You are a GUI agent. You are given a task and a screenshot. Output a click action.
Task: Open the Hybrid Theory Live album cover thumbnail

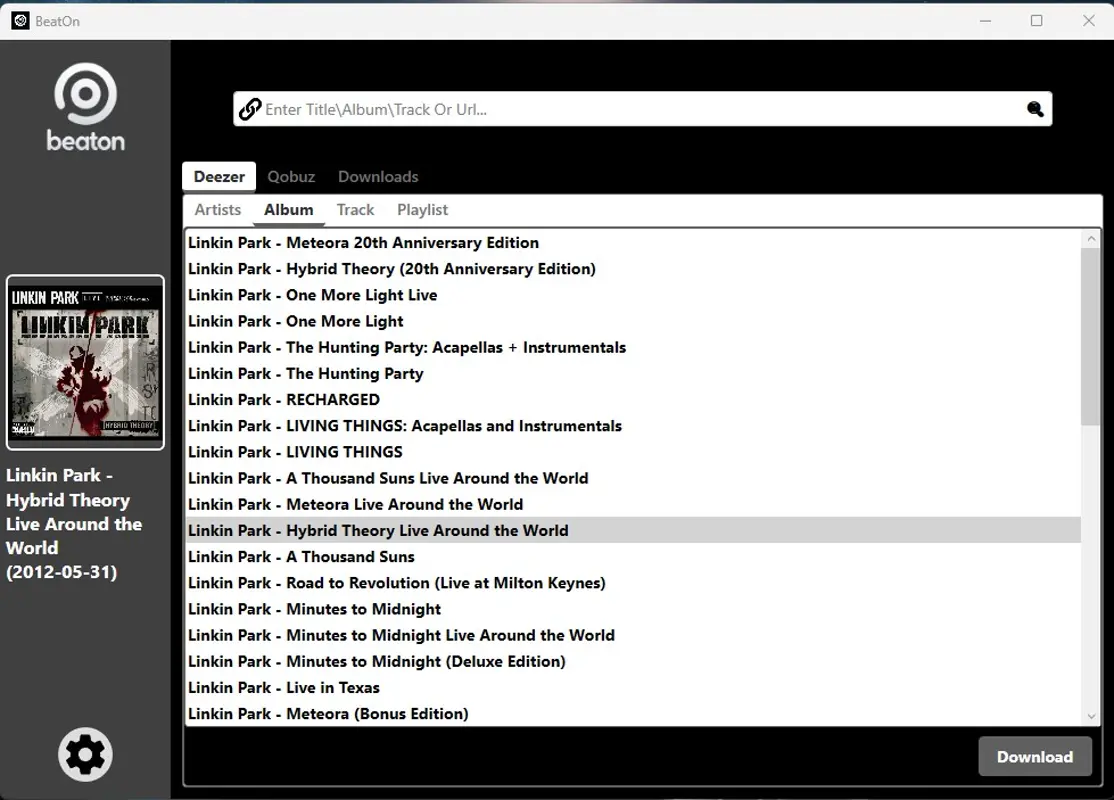coord(85,362)
